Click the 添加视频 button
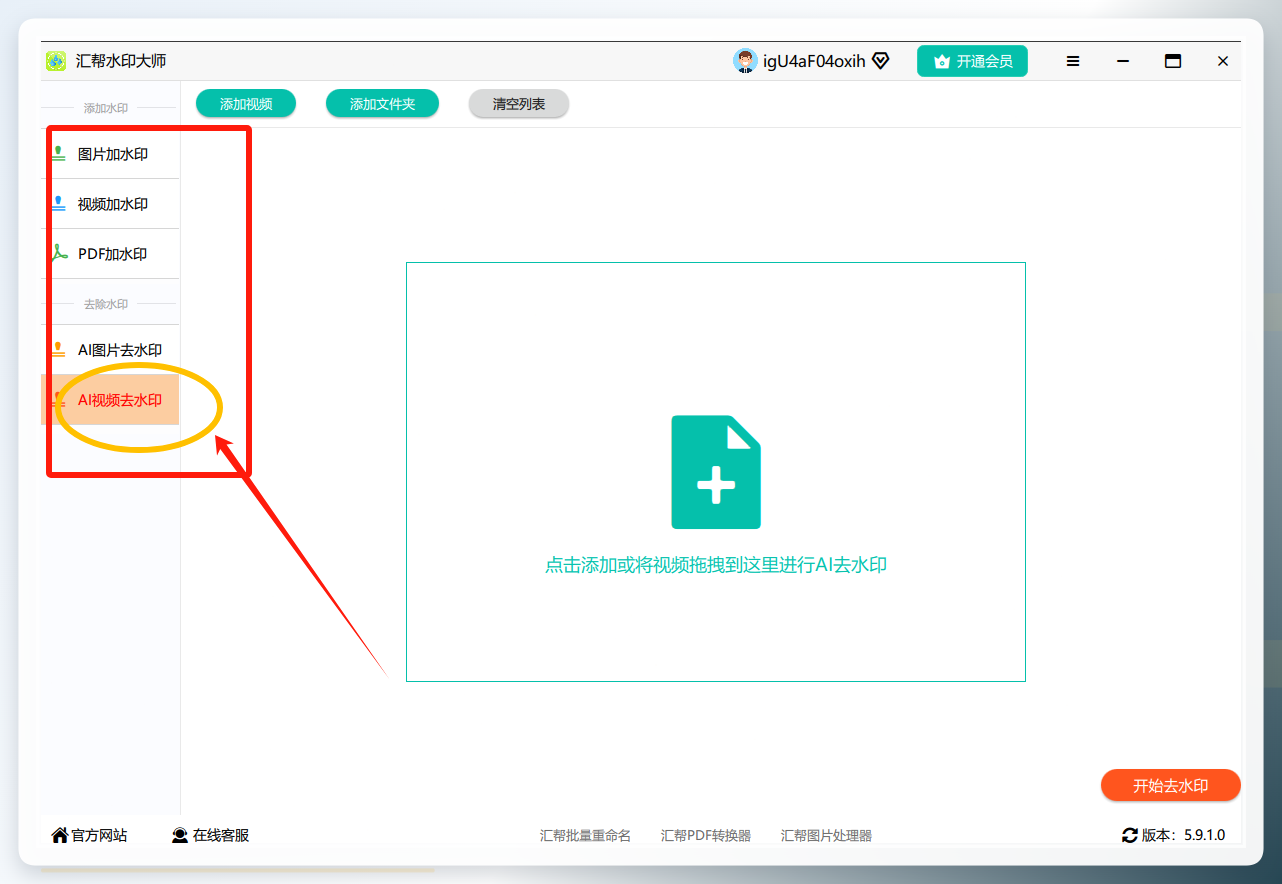Viewport: 1282px width, 884px height. (246, 104)
